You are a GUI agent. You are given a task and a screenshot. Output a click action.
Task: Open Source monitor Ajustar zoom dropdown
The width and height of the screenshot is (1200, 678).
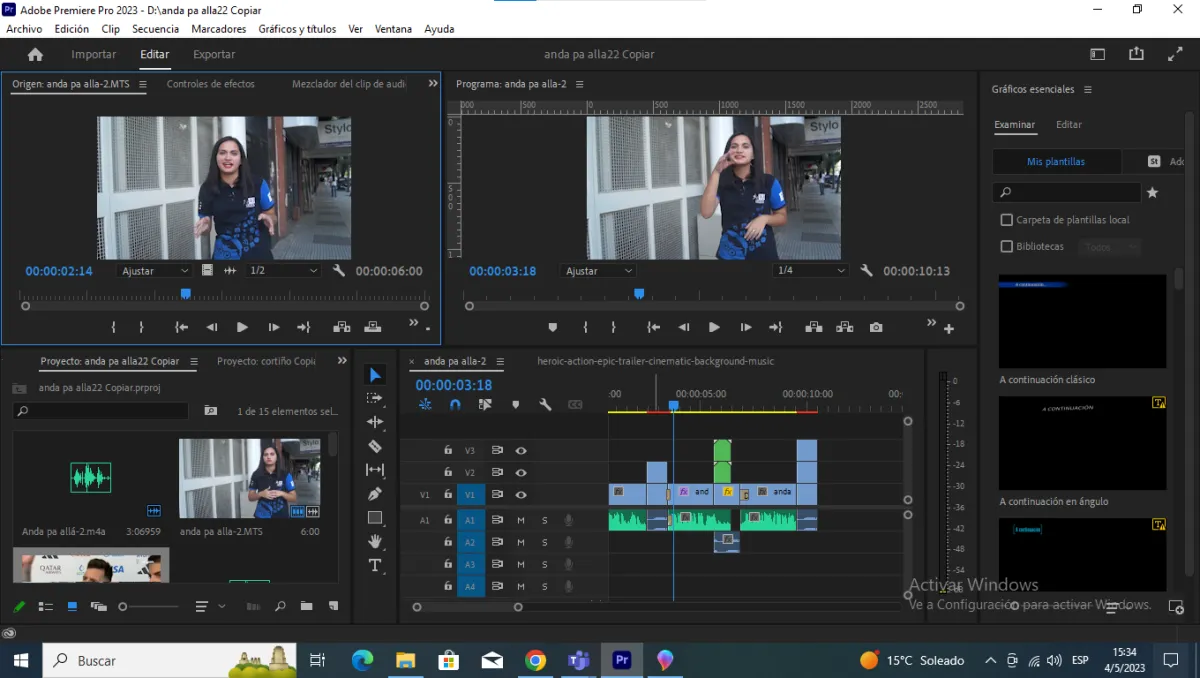[155, 271]
